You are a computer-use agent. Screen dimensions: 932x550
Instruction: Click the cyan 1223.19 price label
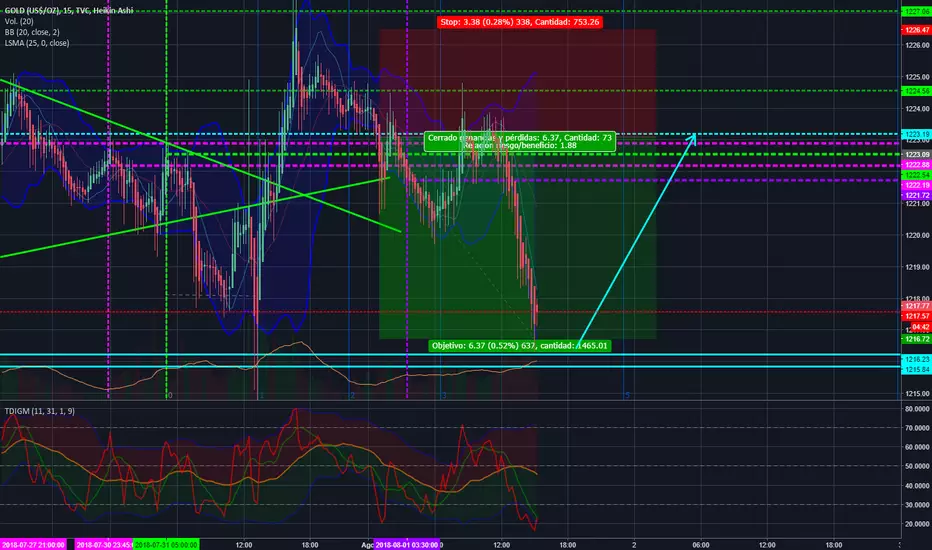coord(916,134)
